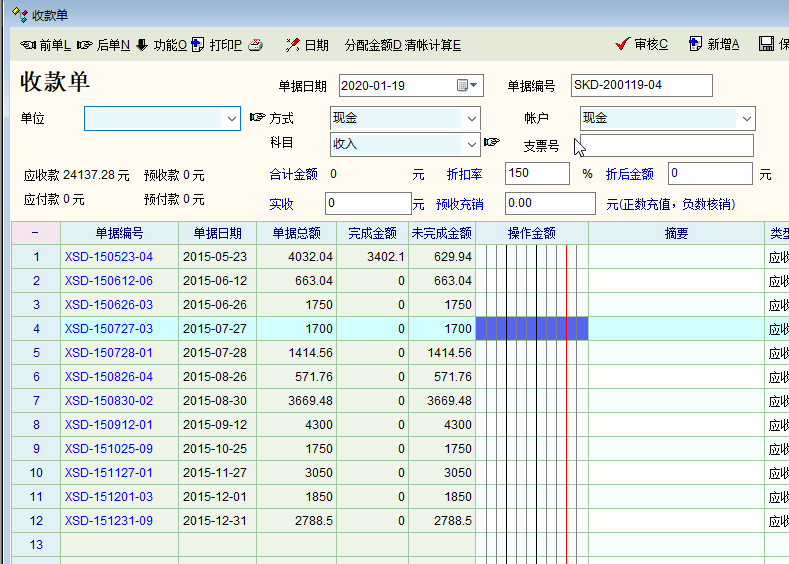Open document link XSD-150523-04
The image size is (789, 564).
coord(109,257)
